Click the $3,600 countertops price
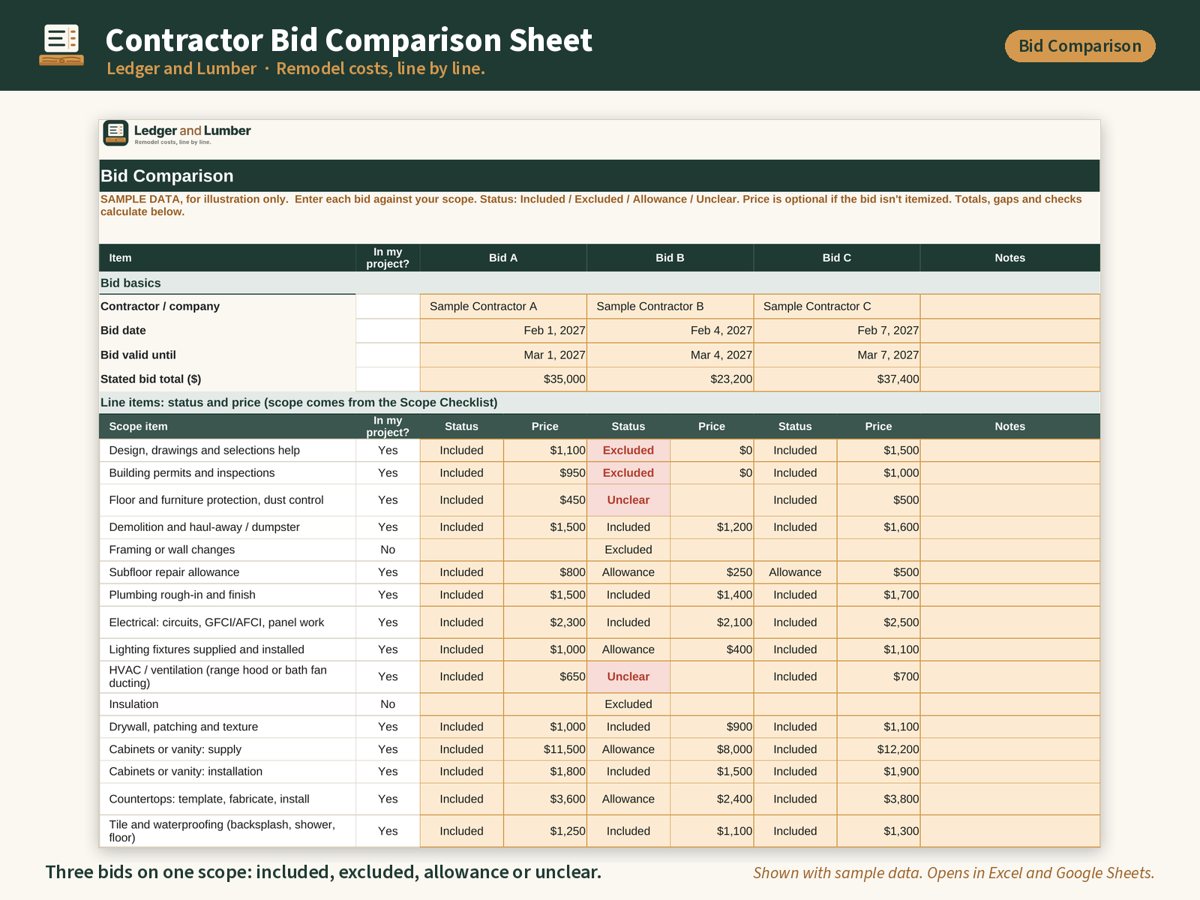Image resolution: width=1200 pixels, height=900 pixels. coord(545,799)
